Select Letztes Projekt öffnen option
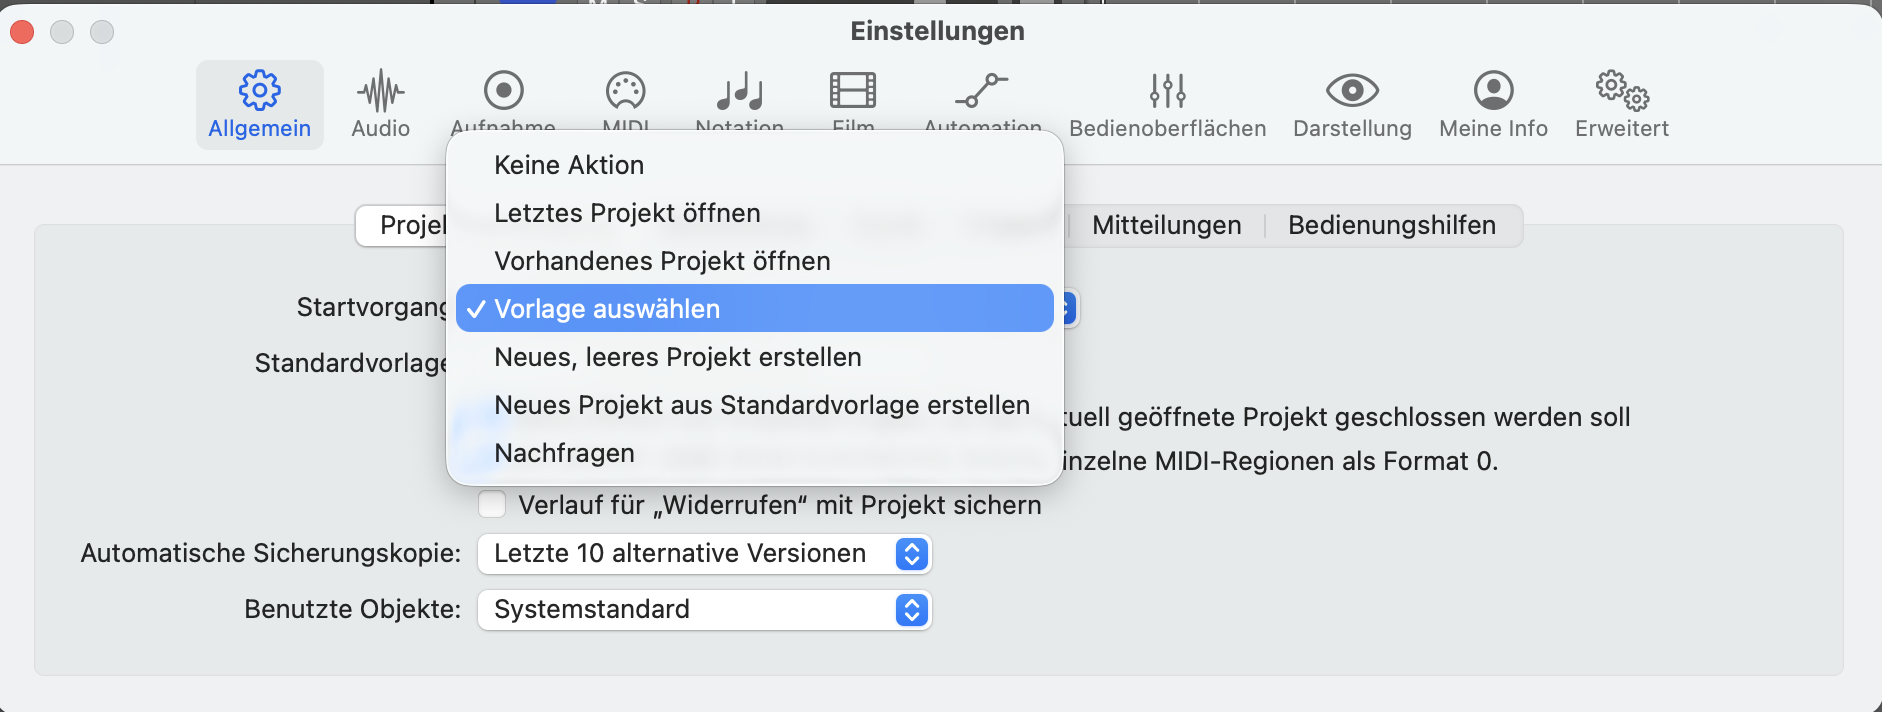Image resolution: width=1882 pixels, height=712 pixels. coord(627,213)
